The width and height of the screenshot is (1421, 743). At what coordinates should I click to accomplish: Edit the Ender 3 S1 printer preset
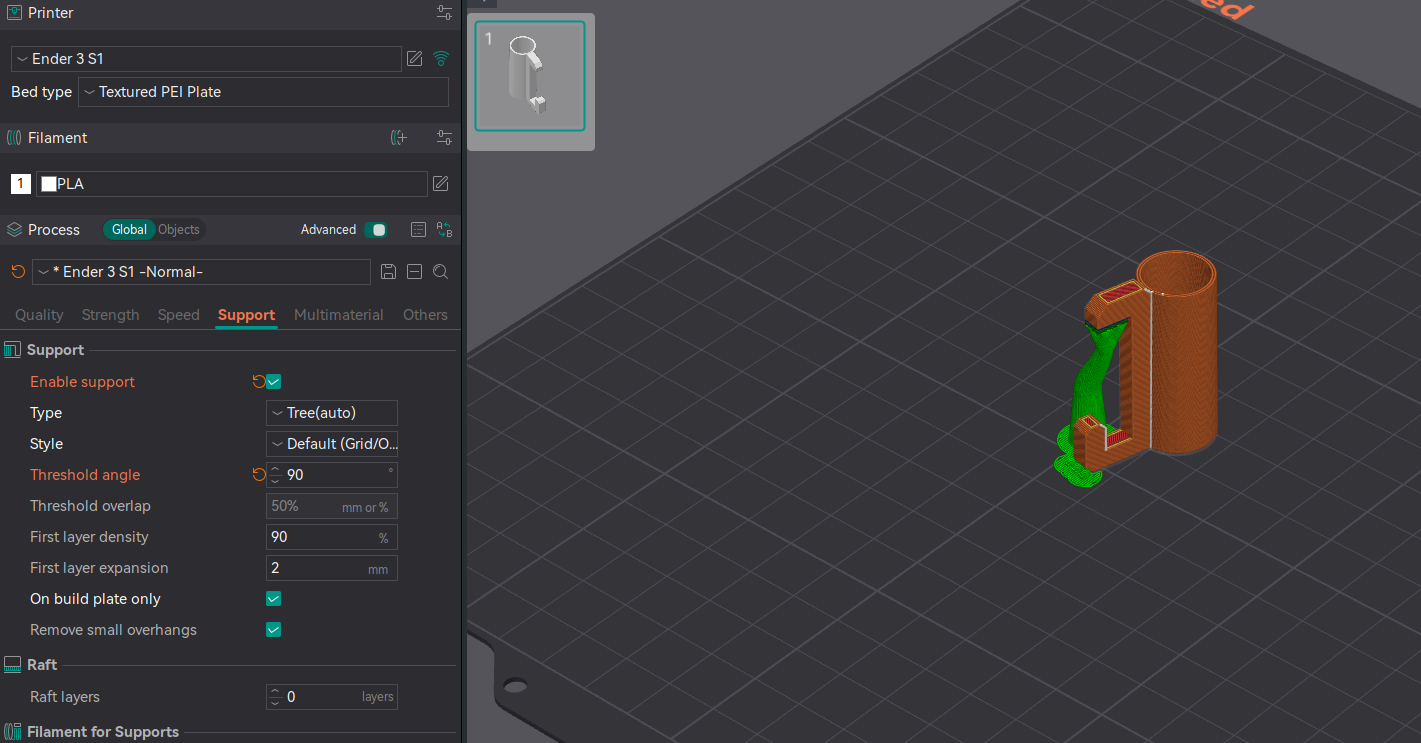415,59
